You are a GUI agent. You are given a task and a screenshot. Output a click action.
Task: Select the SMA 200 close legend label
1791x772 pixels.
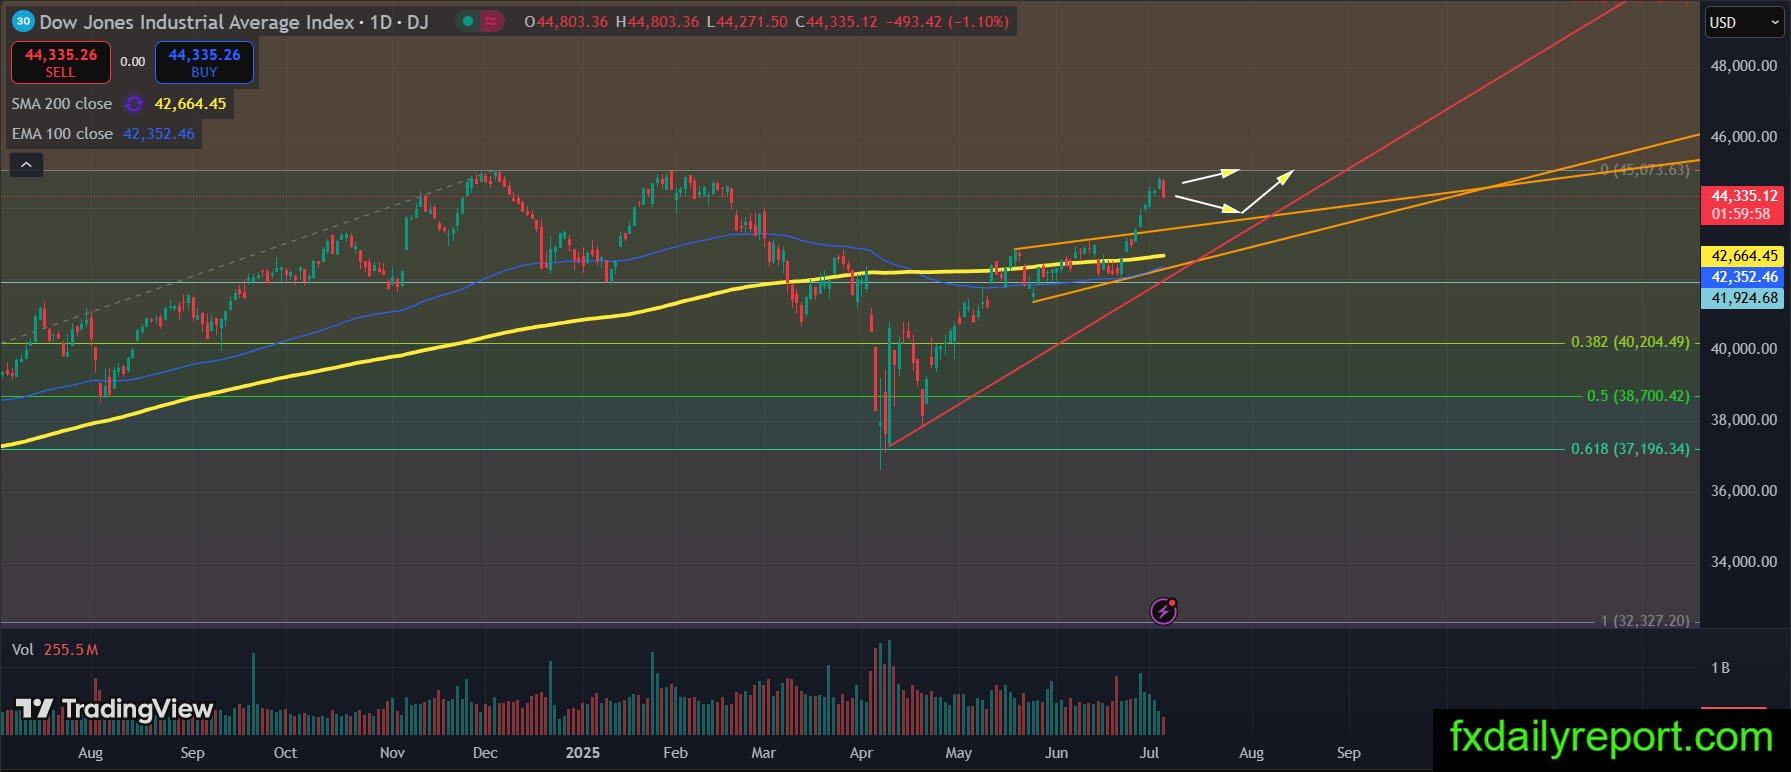pyautogui.click(x=62, y=104)
